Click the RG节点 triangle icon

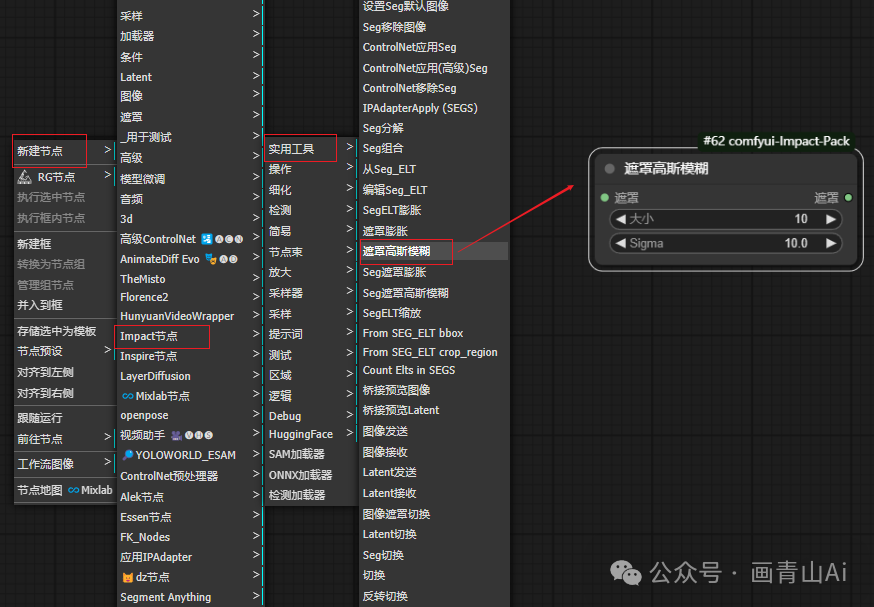click(x=24, y=177)
